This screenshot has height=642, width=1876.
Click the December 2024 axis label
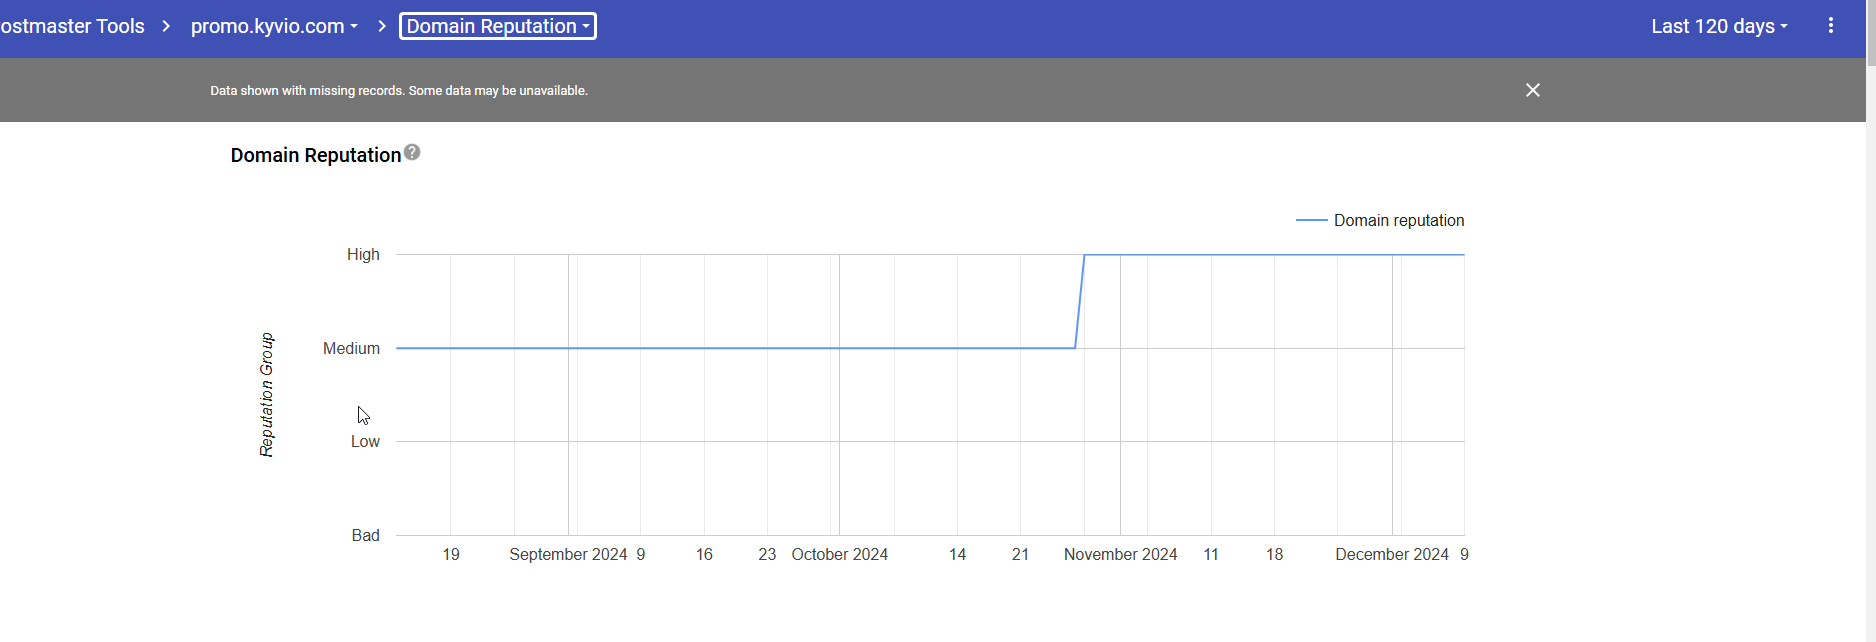(x=1392, y=555)
